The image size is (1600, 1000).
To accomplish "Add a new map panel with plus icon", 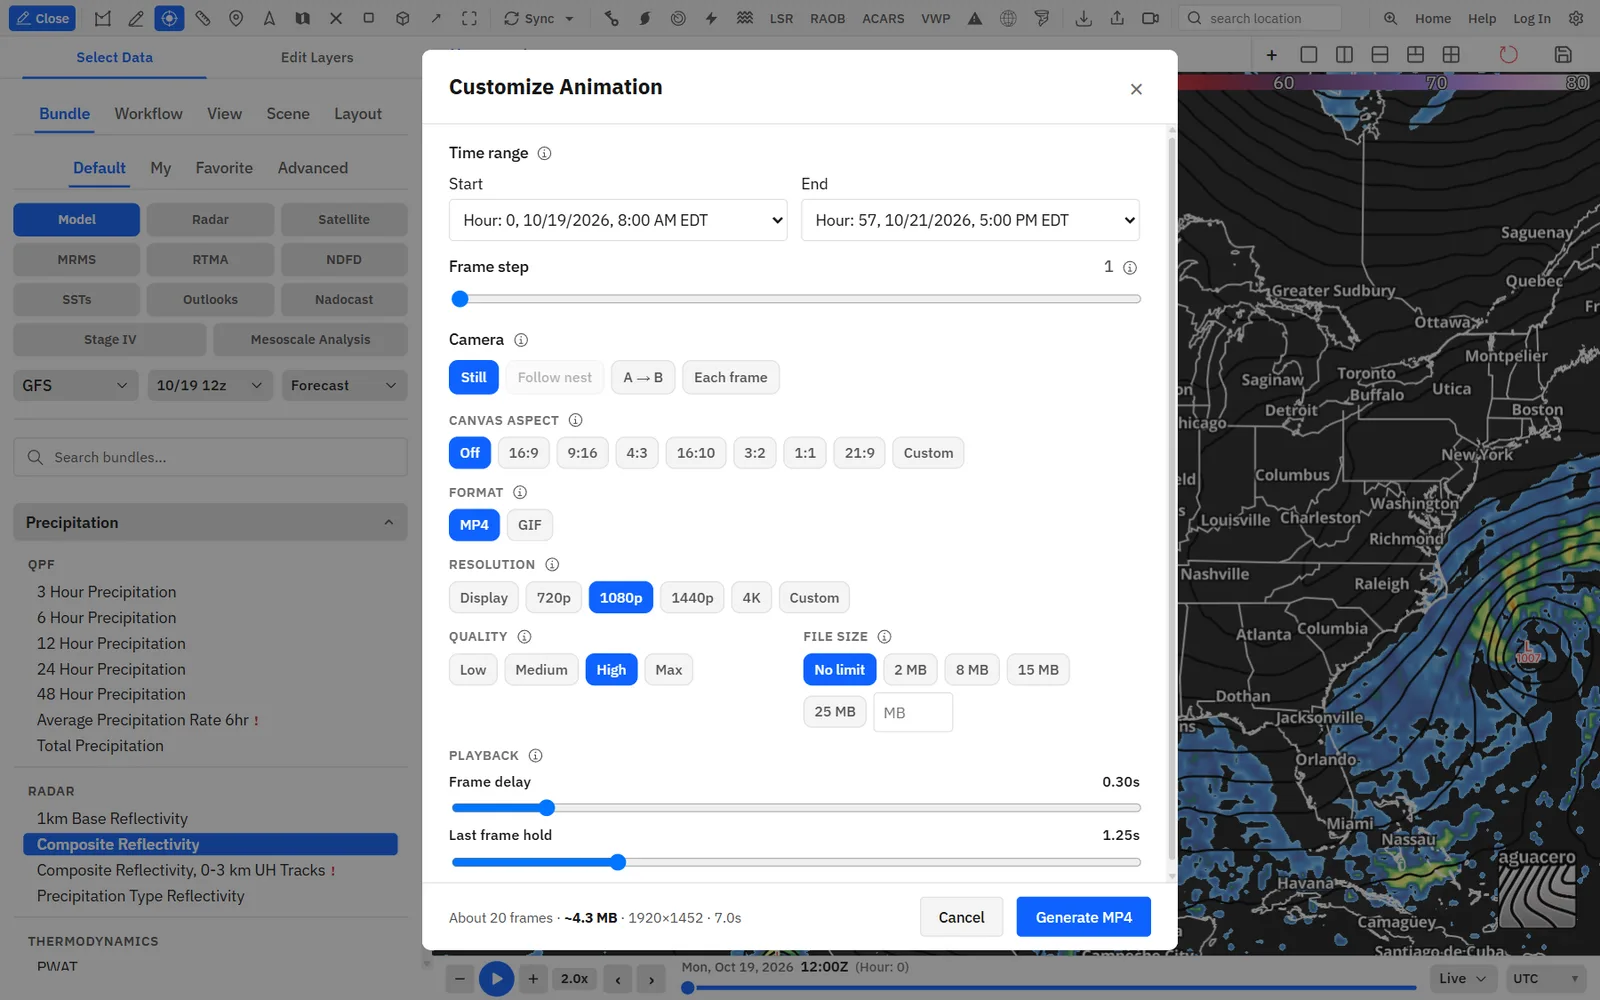I will (1272, 55).
